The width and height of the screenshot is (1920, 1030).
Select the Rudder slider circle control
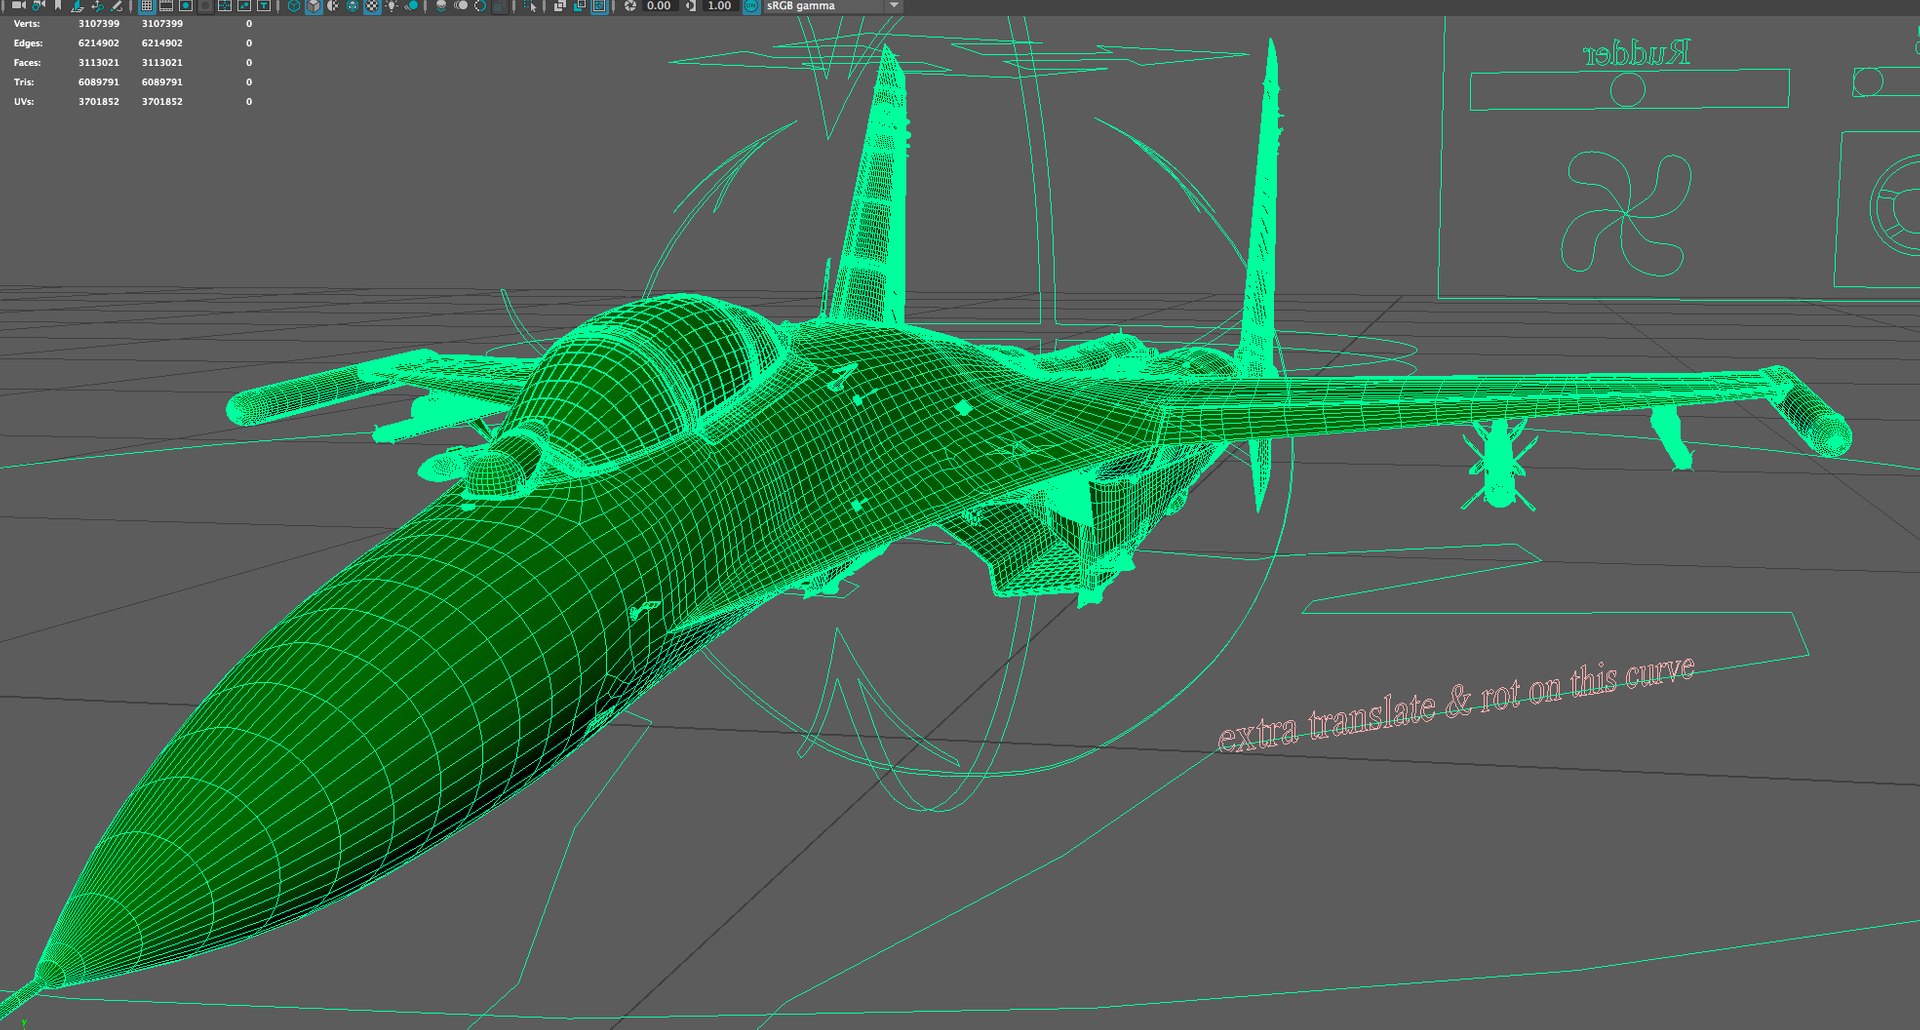(1627, 90)
